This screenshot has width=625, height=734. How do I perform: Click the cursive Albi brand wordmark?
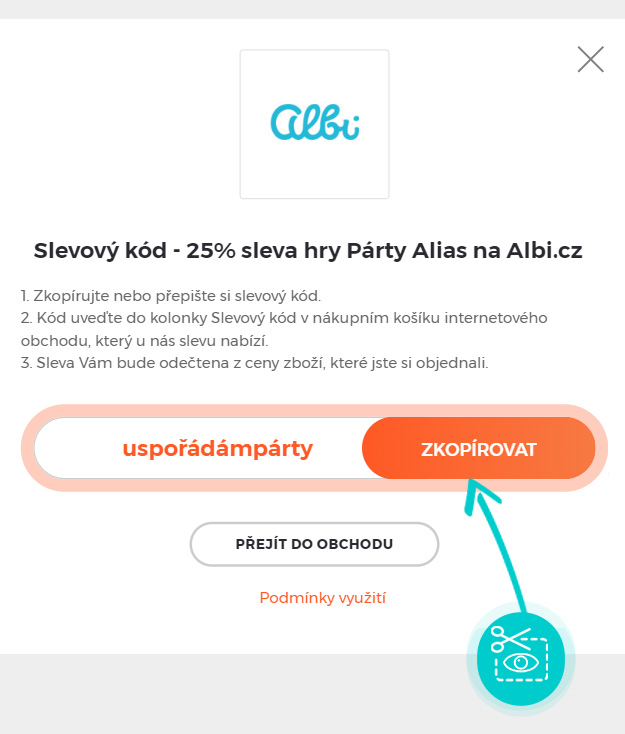coord(315,122)
